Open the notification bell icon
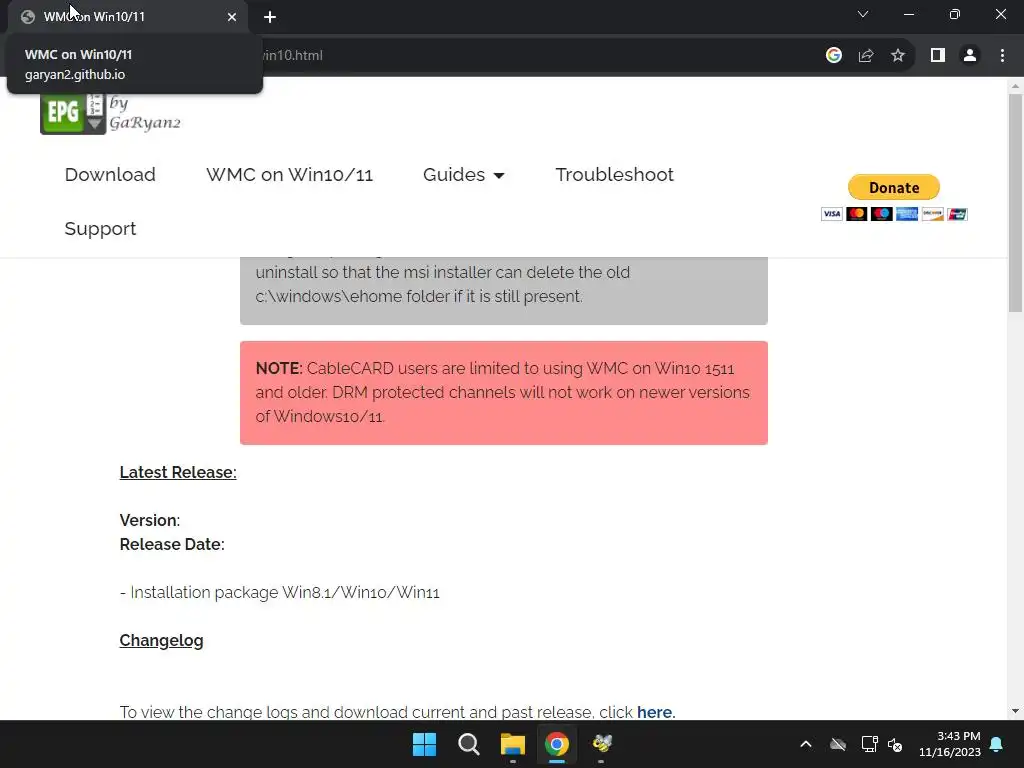 pyautogui.click(x=997, y=744)
